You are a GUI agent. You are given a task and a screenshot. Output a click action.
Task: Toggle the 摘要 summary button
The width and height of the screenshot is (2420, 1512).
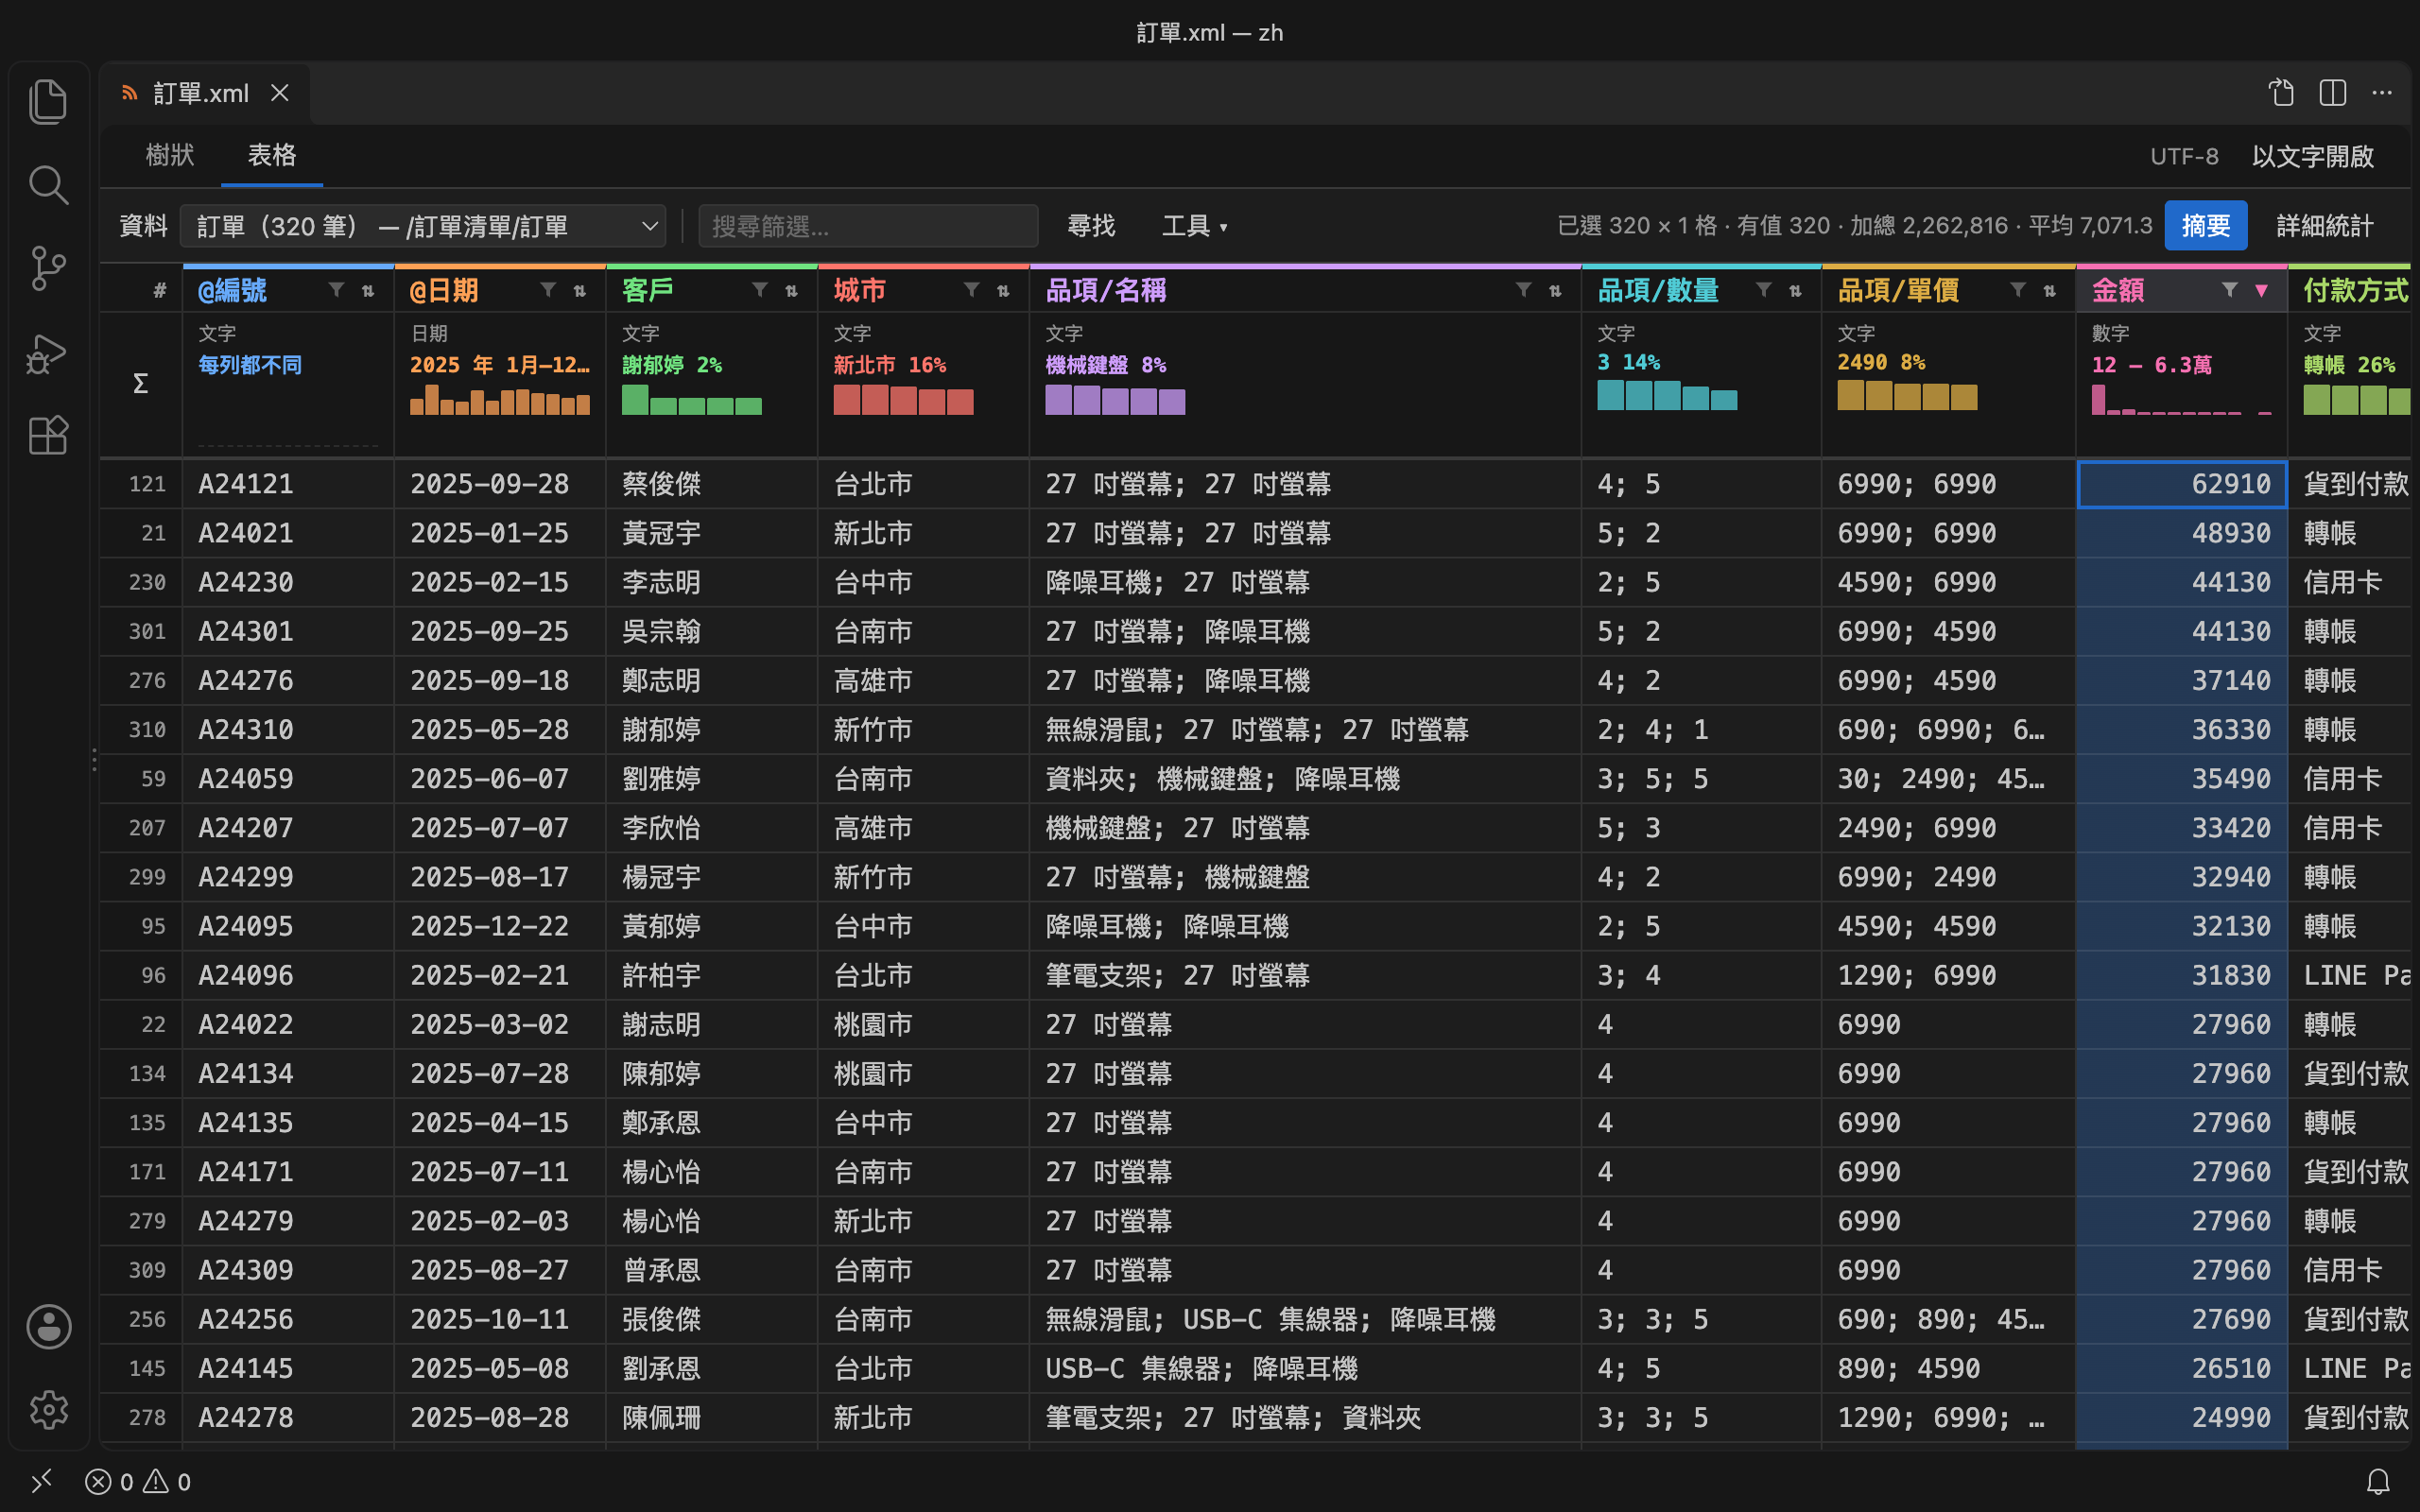2205,226
